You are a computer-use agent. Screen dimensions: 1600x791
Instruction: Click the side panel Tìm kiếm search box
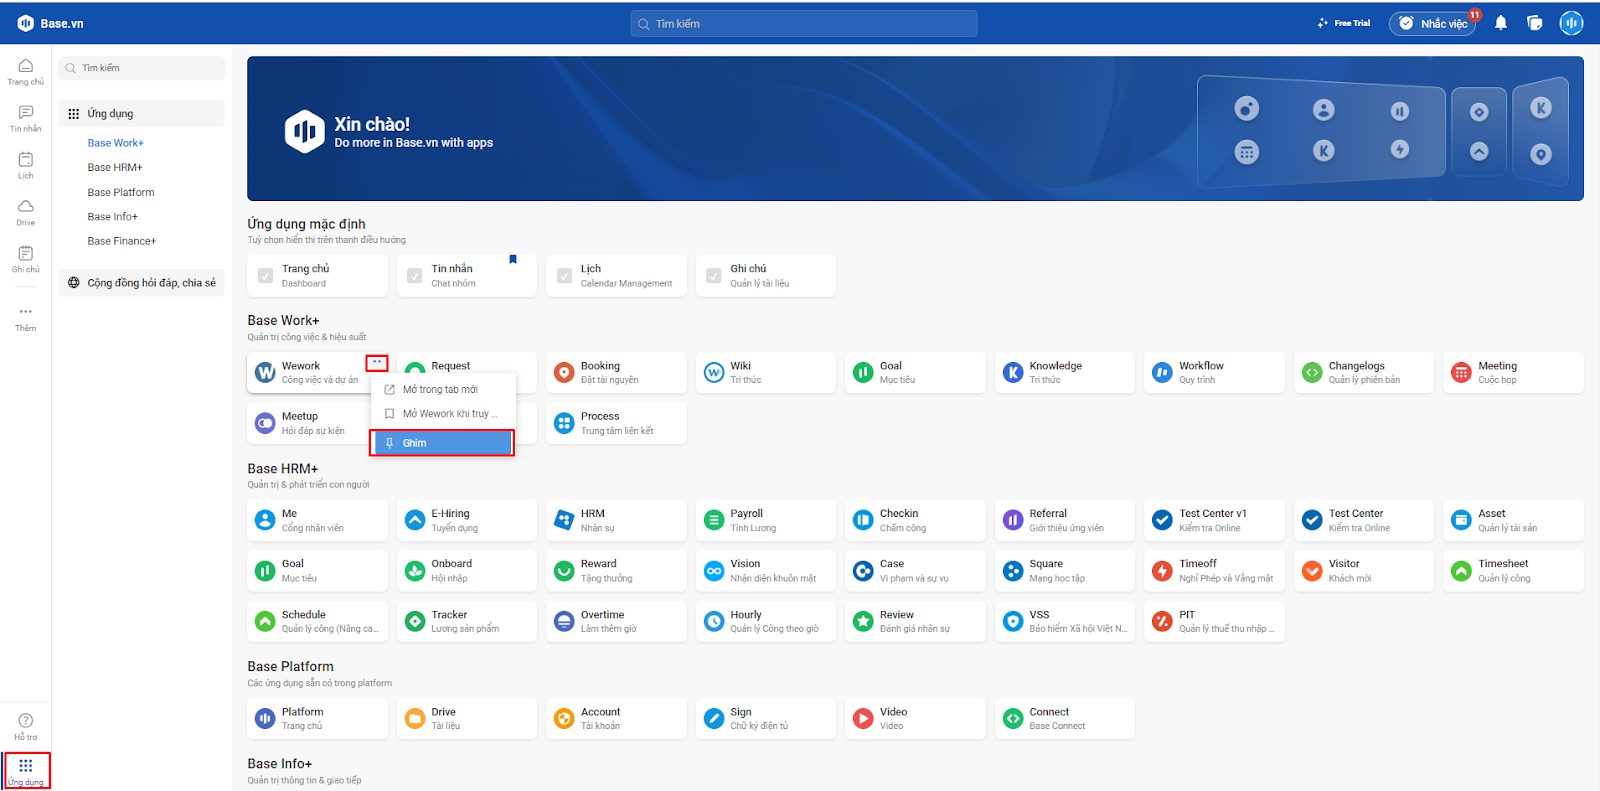(141, 68)
